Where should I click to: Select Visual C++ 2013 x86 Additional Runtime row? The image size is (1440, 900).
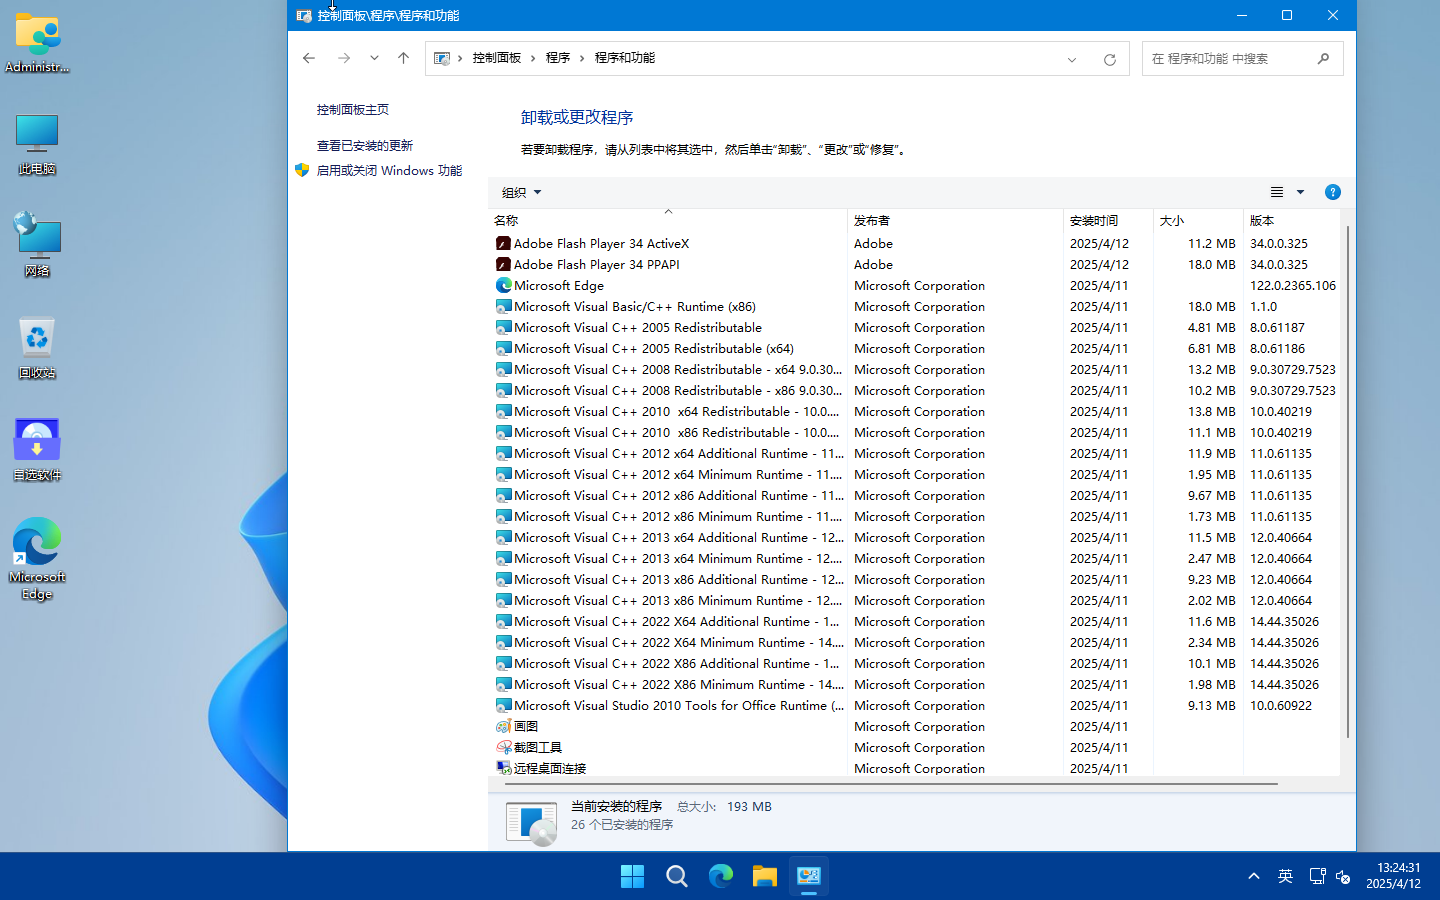tap(914, 580)
